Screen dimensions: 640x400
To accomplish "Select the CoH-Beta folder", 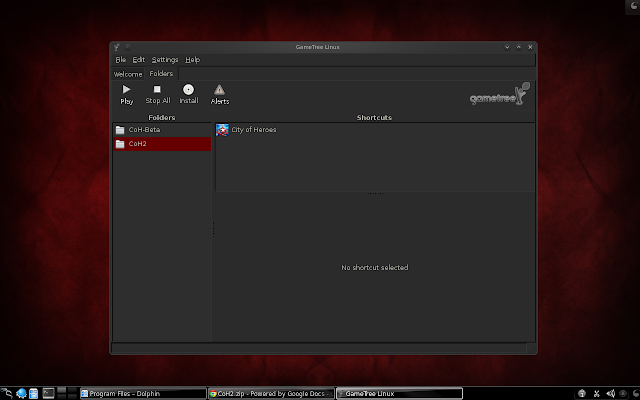I will pyautogui.click(x=162, y=130).
